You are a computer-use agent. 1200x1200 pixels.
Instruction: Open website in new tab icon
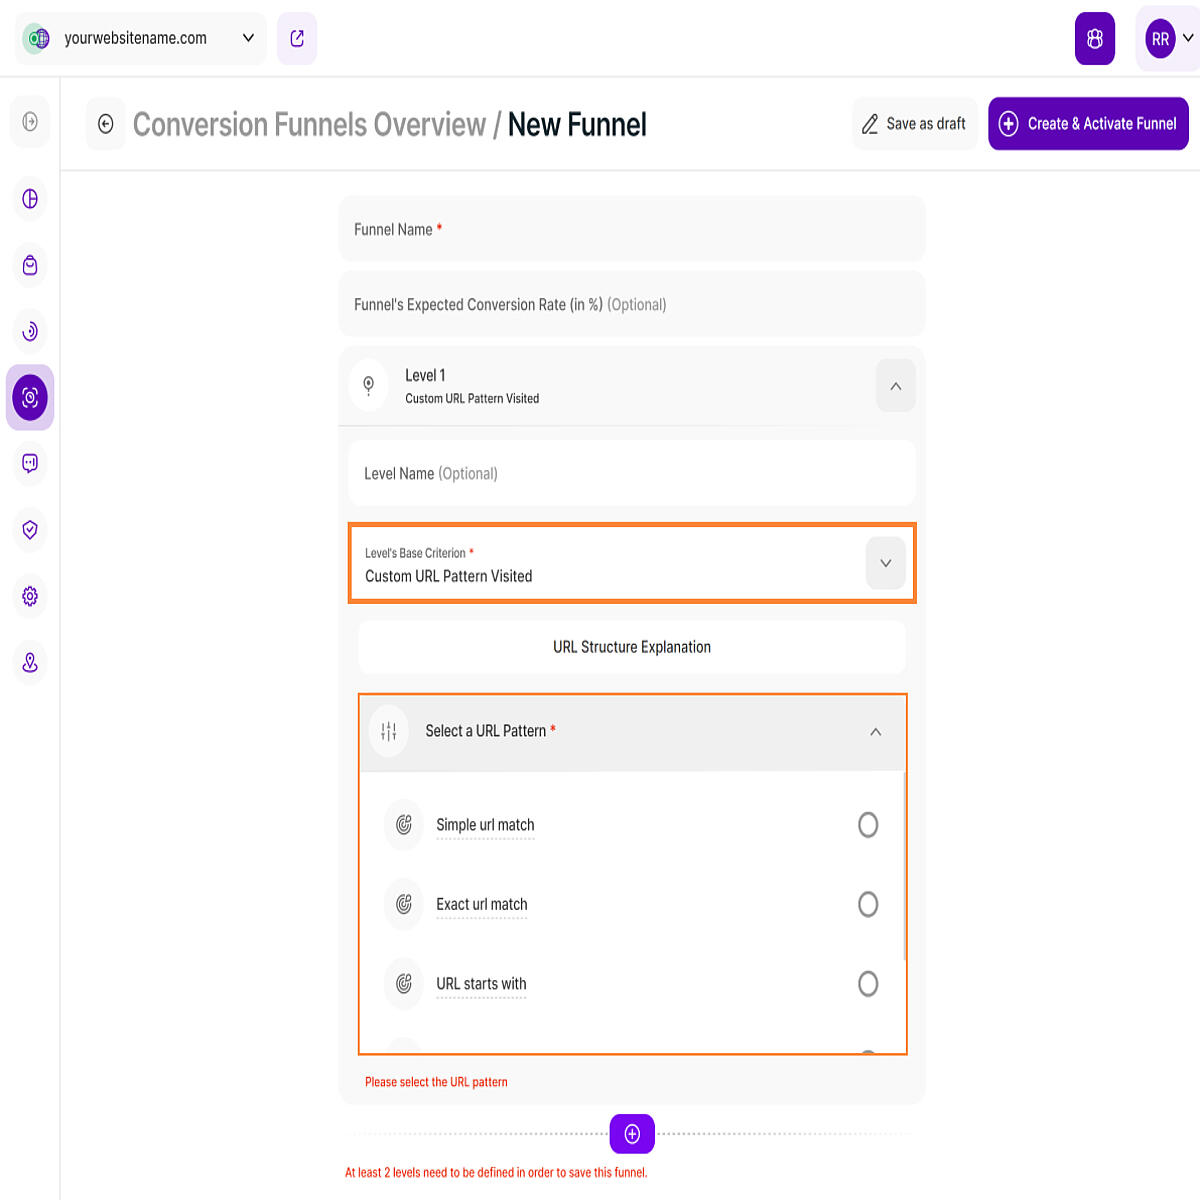point(297,38)
